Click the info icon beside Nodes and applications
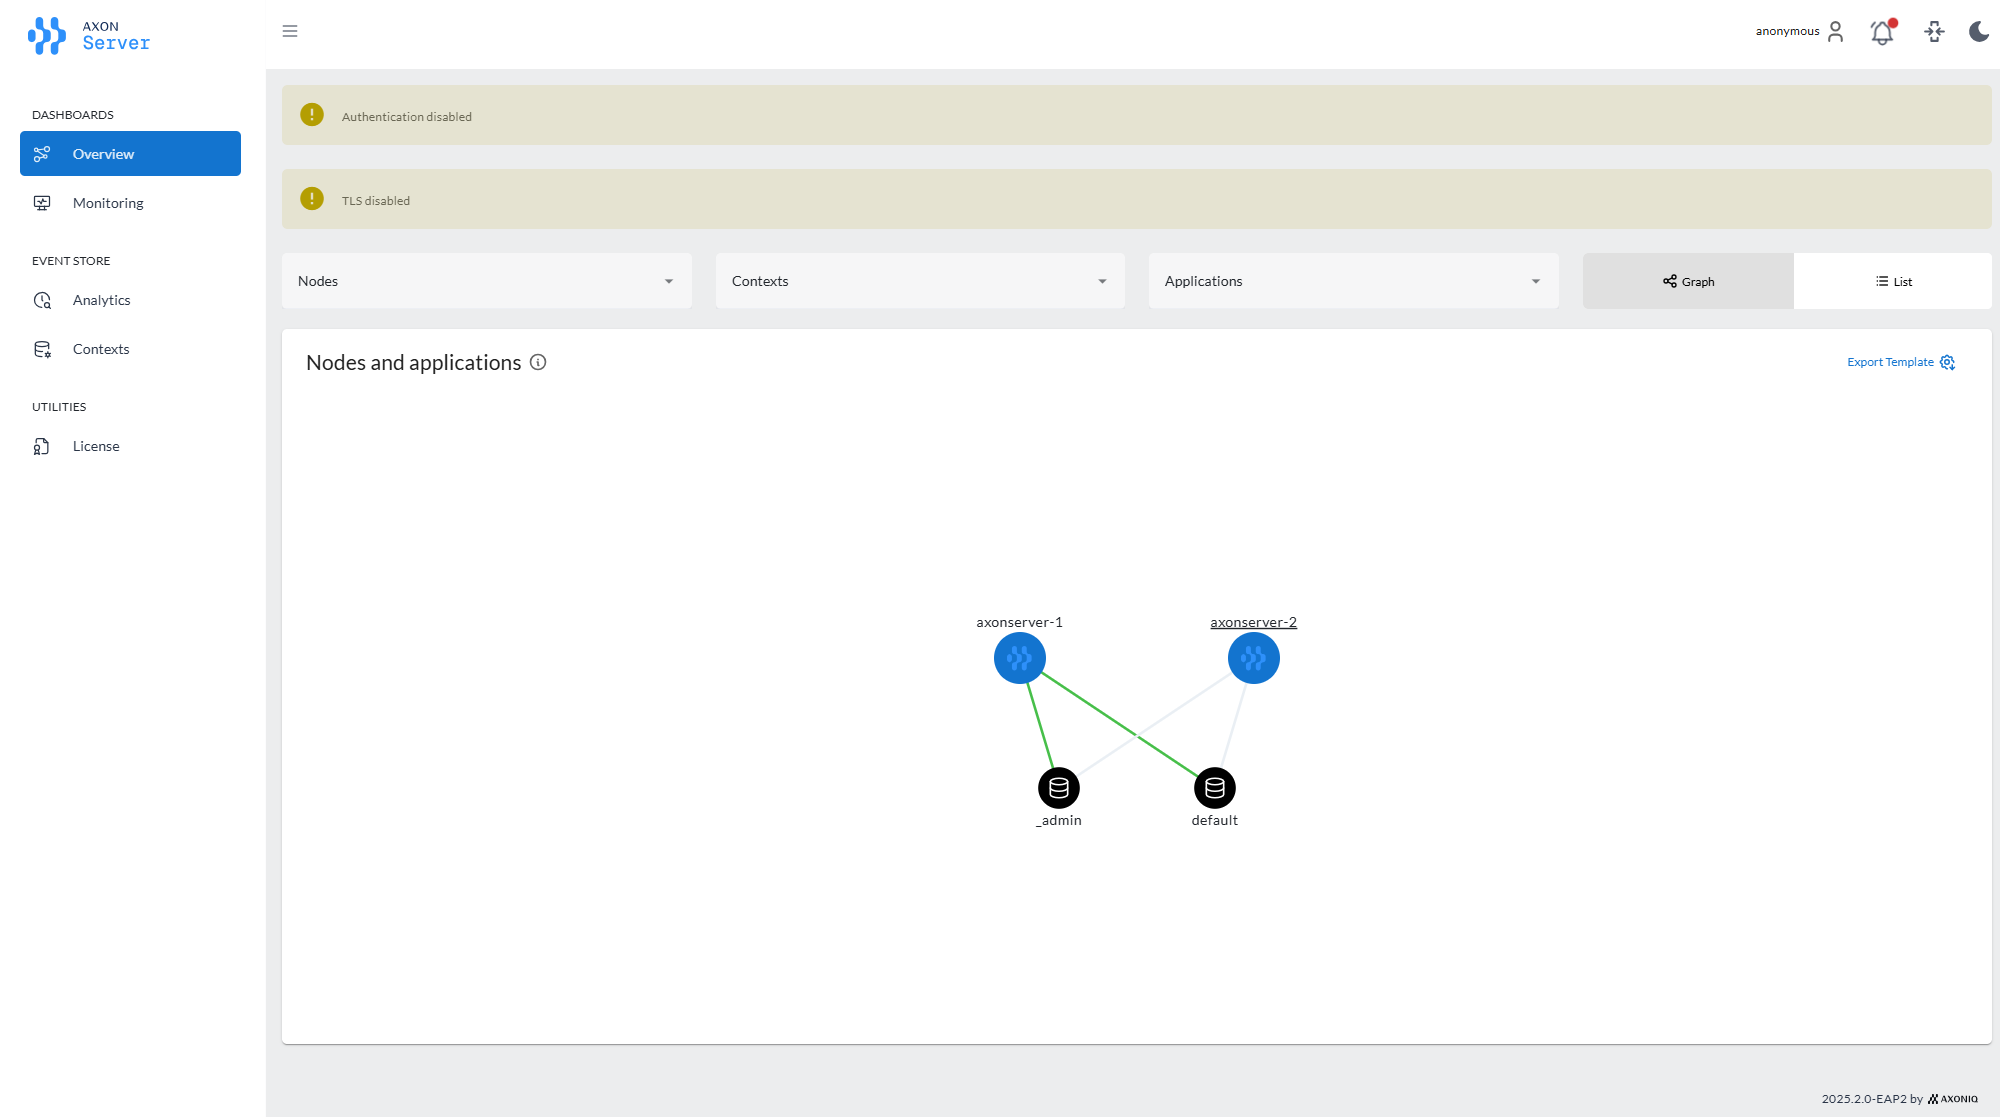 click(538, 362)
